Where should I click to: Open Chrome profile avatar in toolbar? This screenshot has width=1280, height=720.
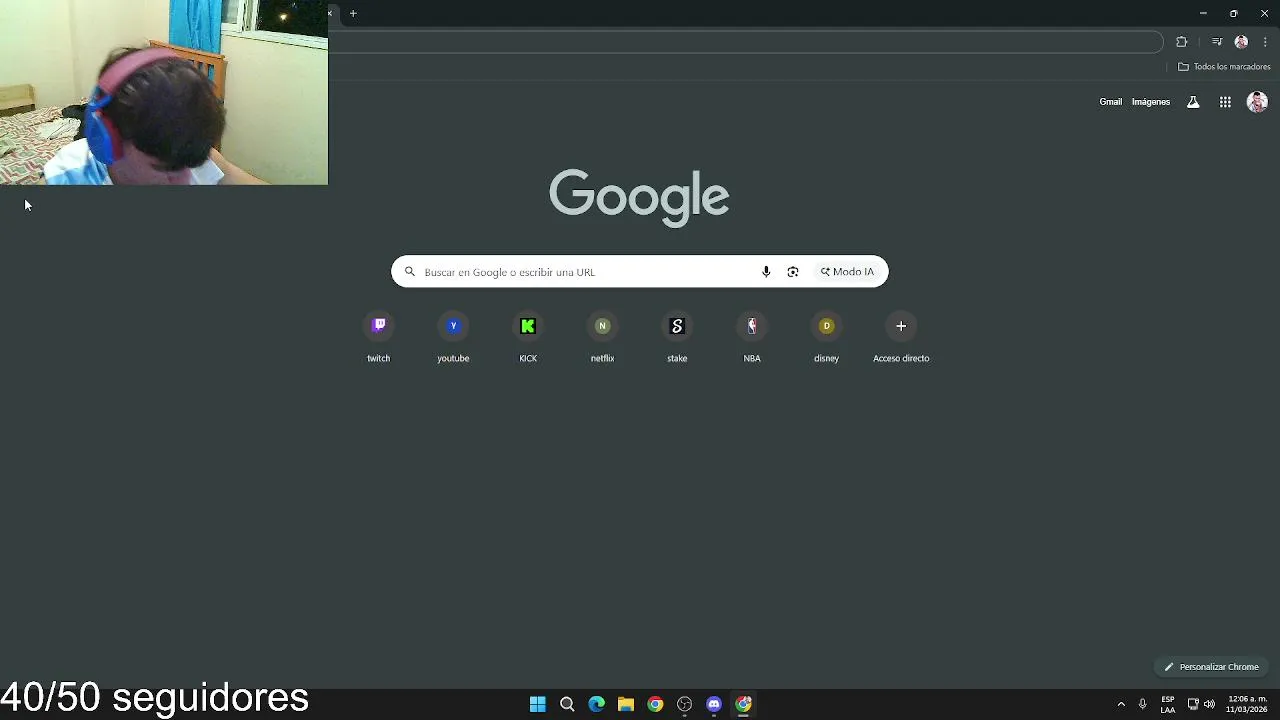point(1241,42)
